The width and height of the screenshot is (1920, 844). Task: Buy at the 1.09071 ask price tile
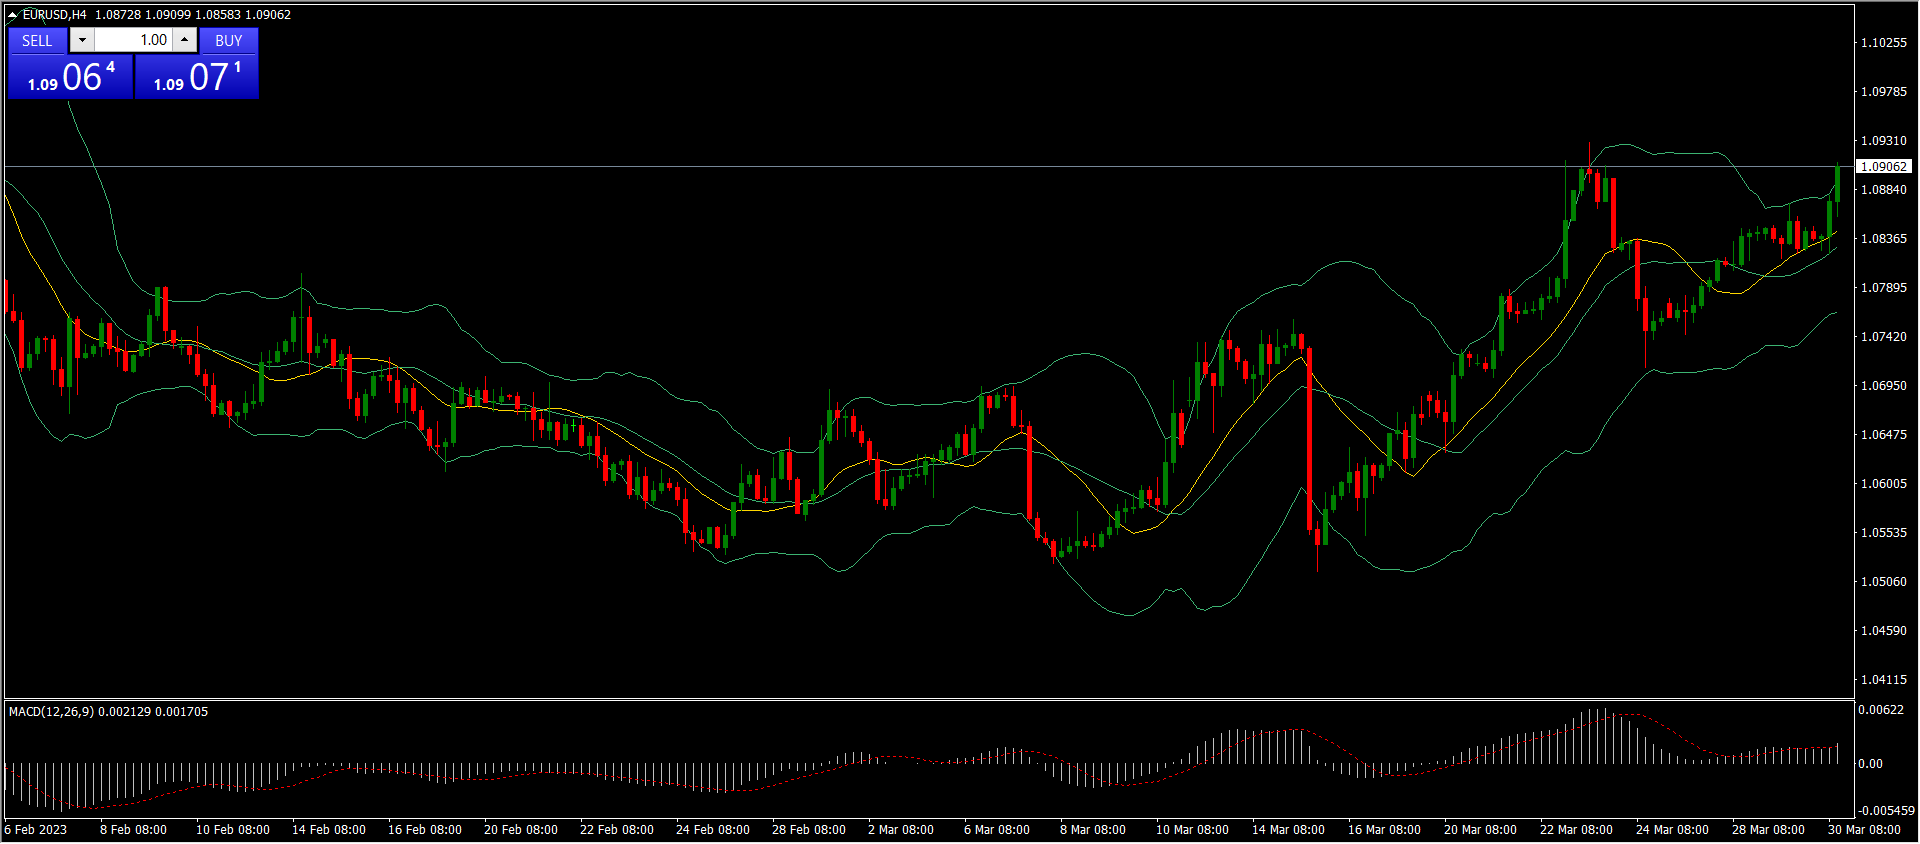(197, 77)
